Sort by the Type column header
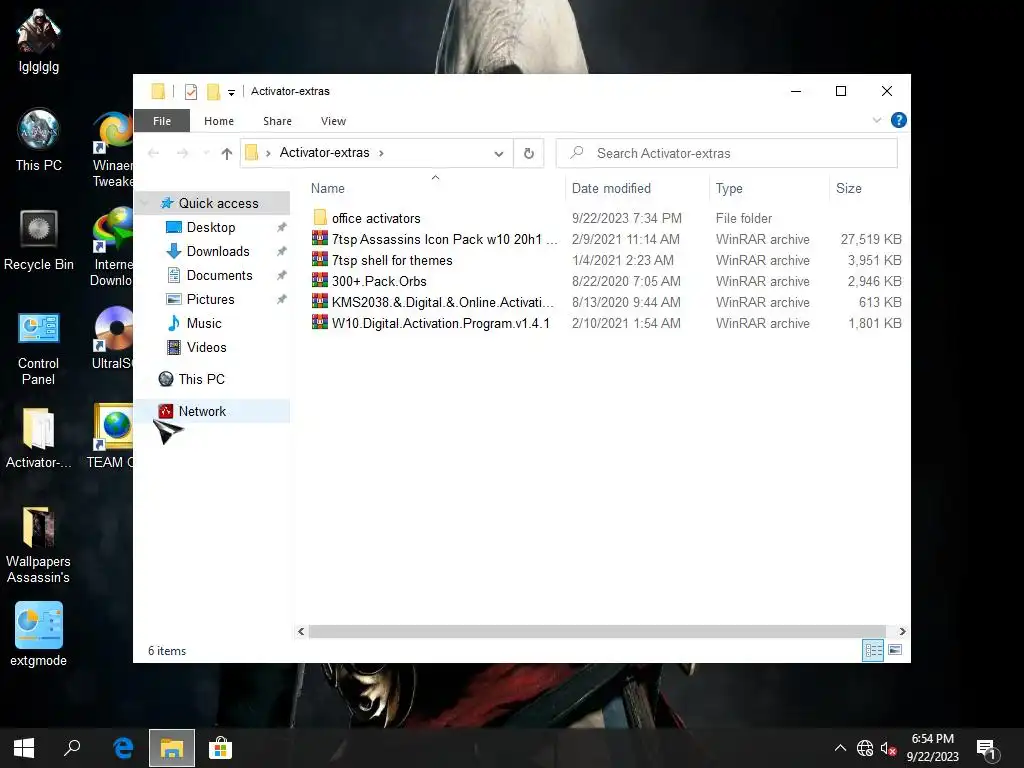The image size is (1024, 768). click(769, 188)
